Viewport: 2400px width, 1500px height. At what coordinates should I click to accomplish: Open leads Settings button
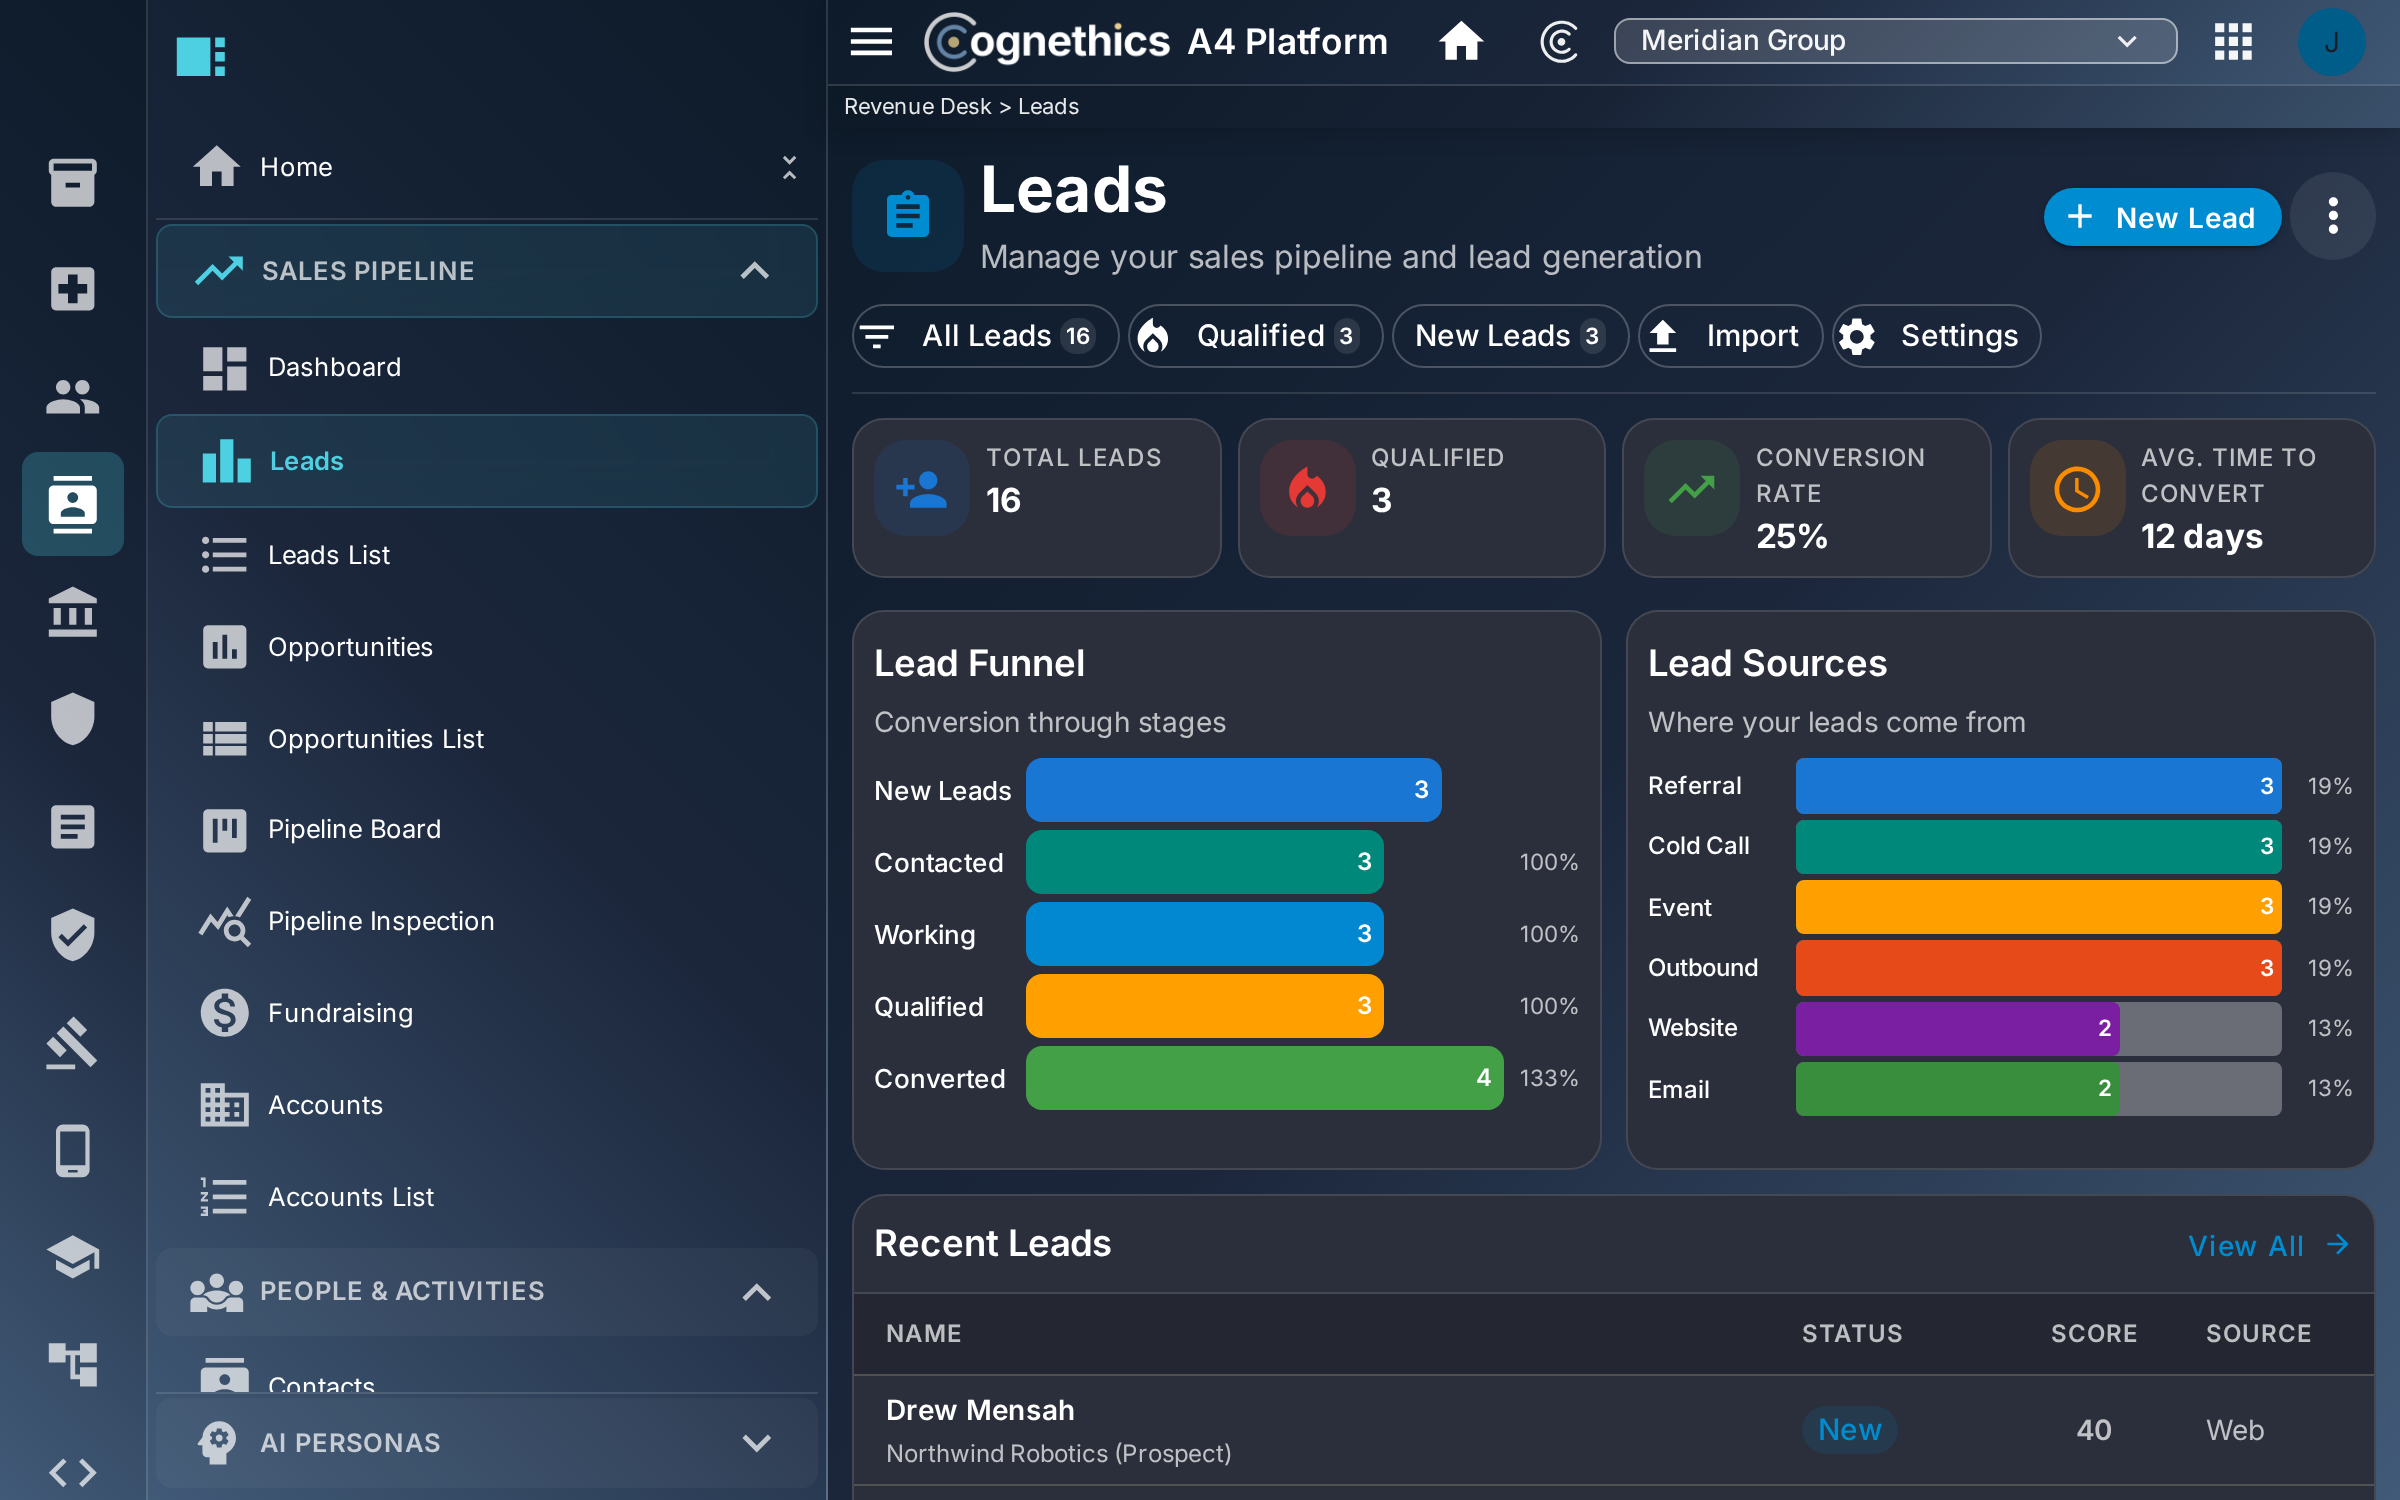1936,336
